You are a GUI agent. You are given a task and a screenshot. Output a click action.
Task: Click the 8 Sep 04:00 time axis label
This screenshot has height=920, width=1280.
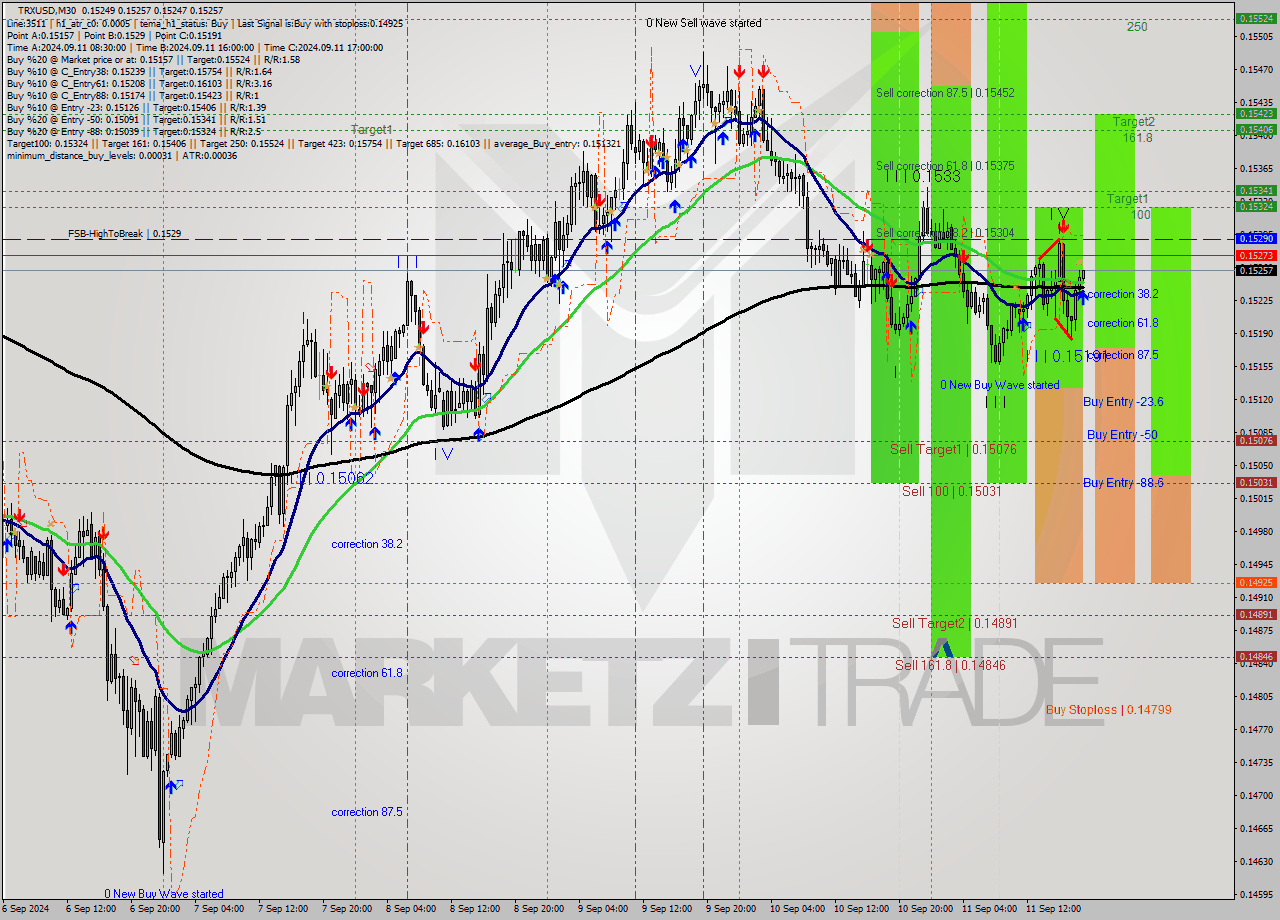point(411,909)
